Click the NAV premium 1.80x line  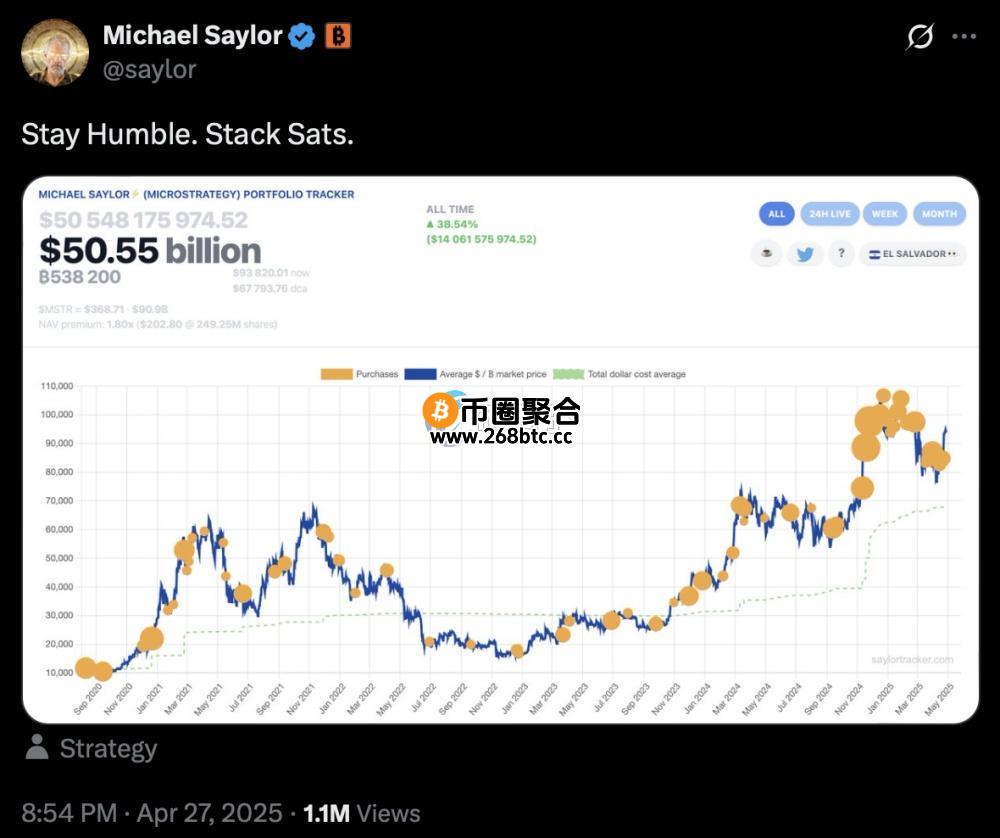click(158, 325)
